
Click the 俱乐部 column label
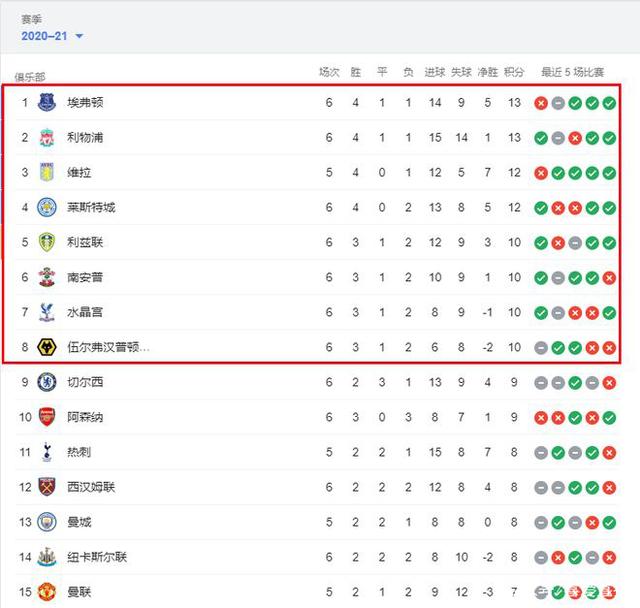tap(30, 76)
